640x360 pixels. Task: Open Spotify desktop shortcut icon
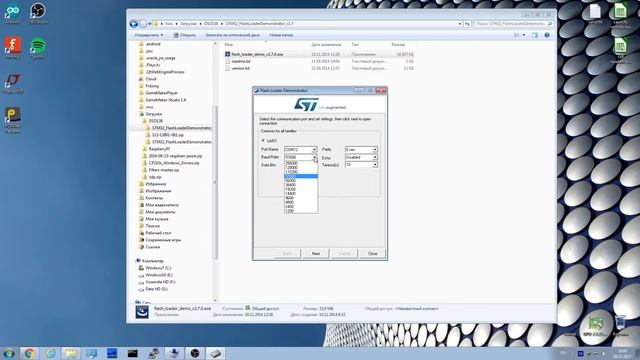pyautogui.click(x=38, y=47)
